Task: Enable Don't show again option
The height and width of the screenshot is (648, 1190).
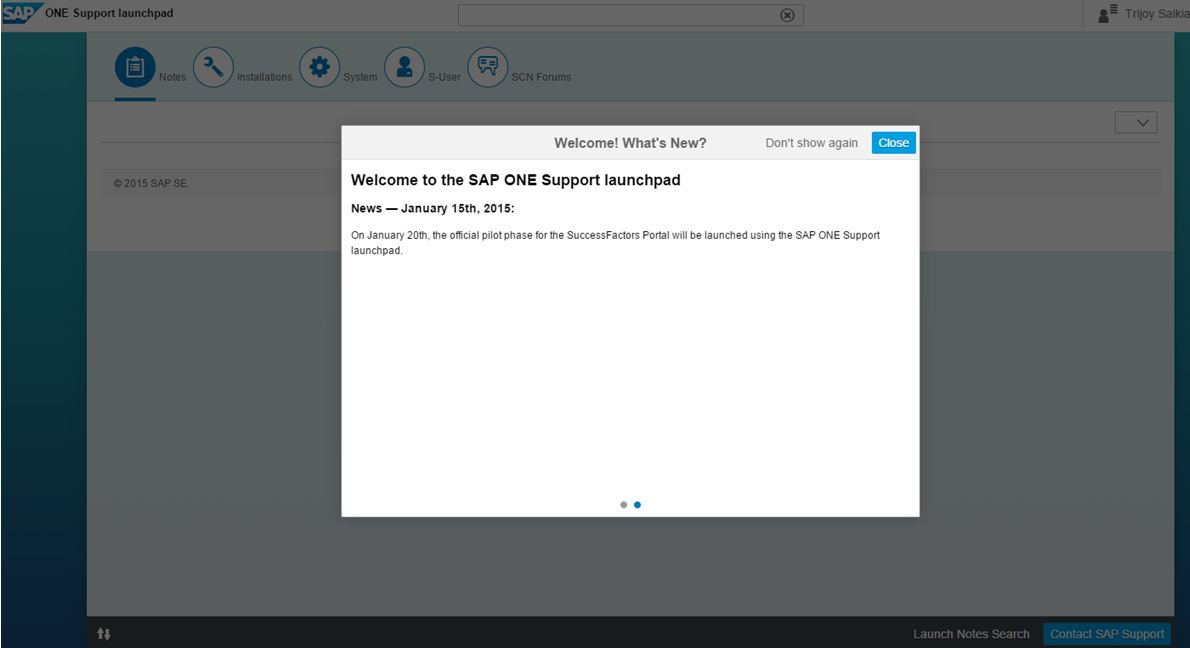Action: pos(811,143)
